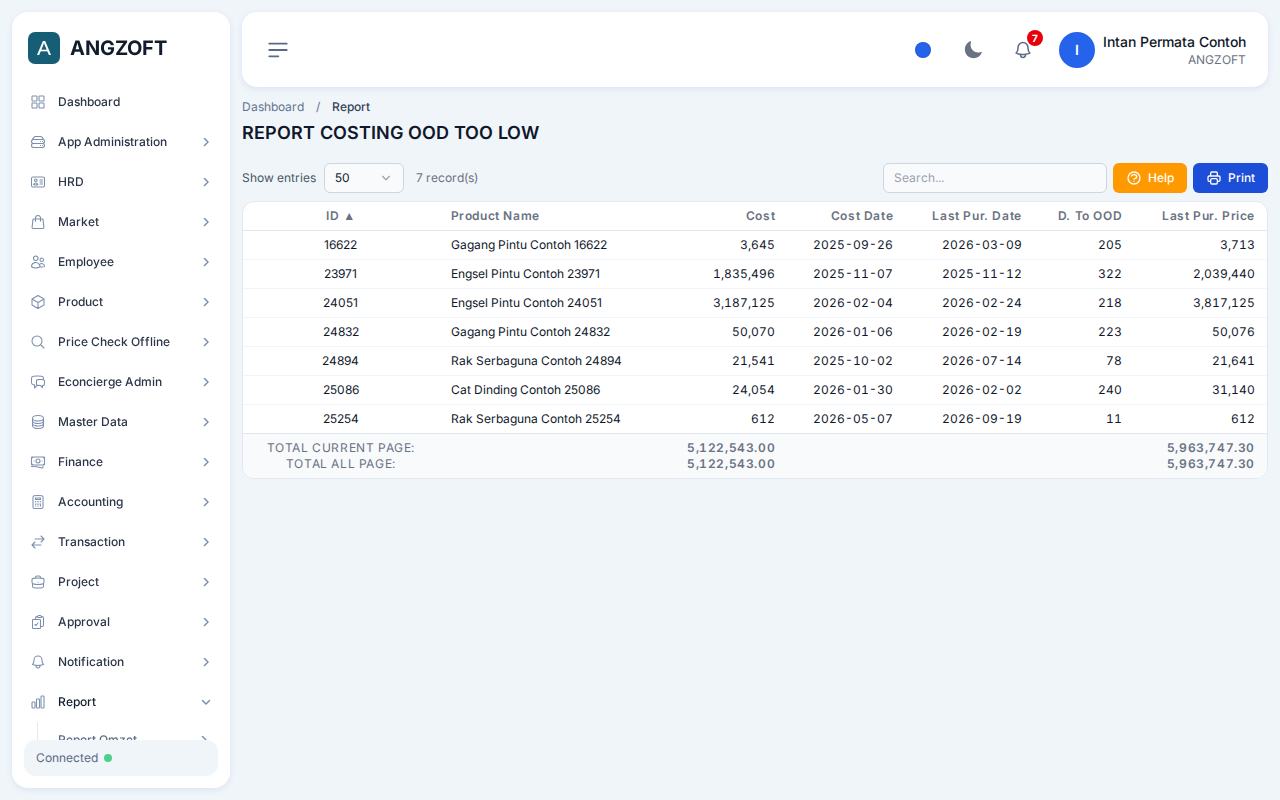Sort by the Cost Date column header
This screenshot has width=1280, height=800.
862,216
